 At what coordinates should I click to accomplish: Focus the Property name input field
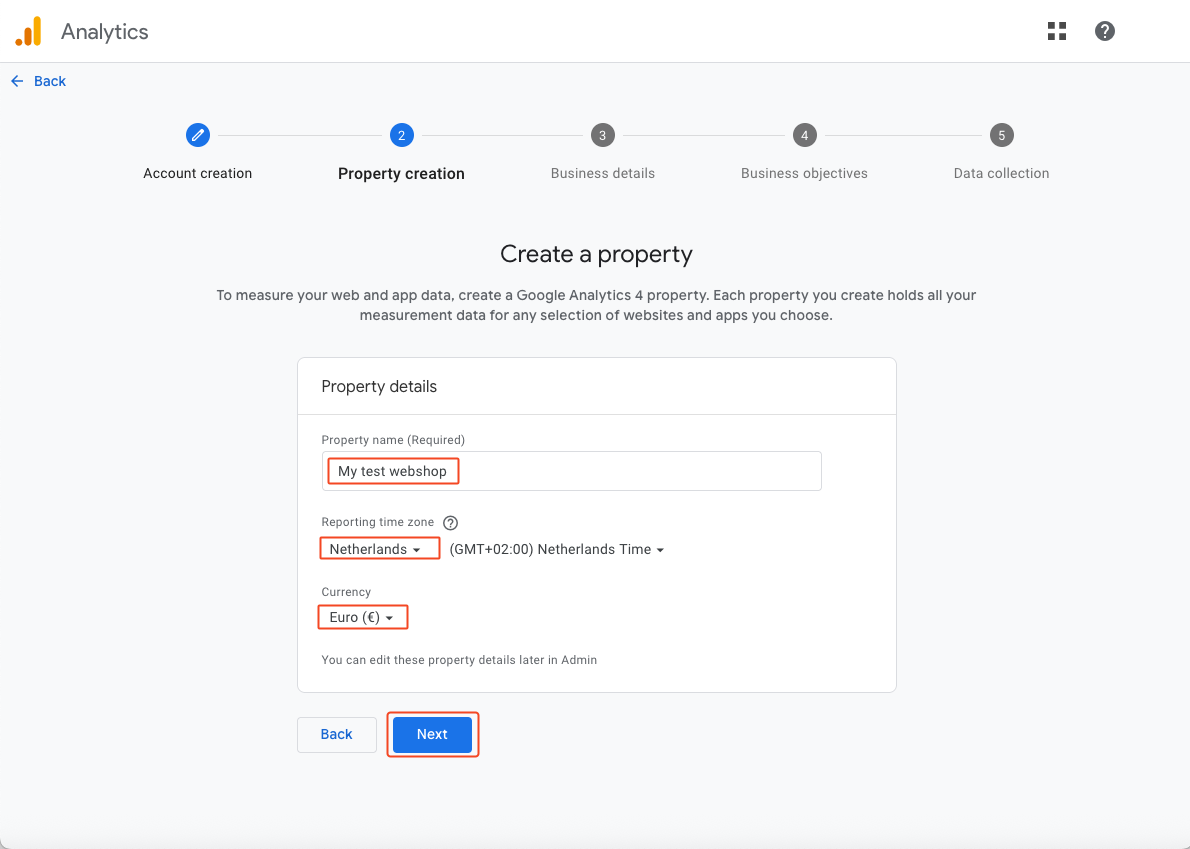click(571, 471)
